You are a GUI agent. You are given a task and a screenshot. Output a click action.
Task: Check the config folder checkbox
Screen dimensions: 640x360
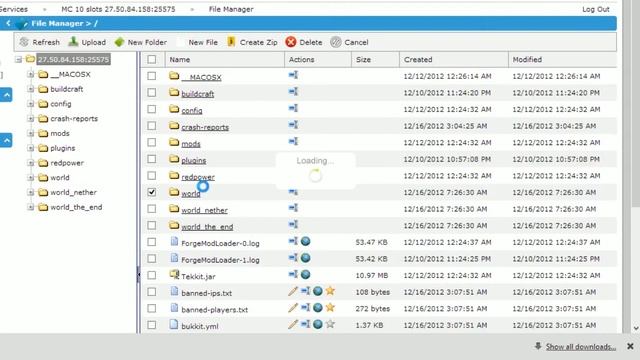[151, 109]
